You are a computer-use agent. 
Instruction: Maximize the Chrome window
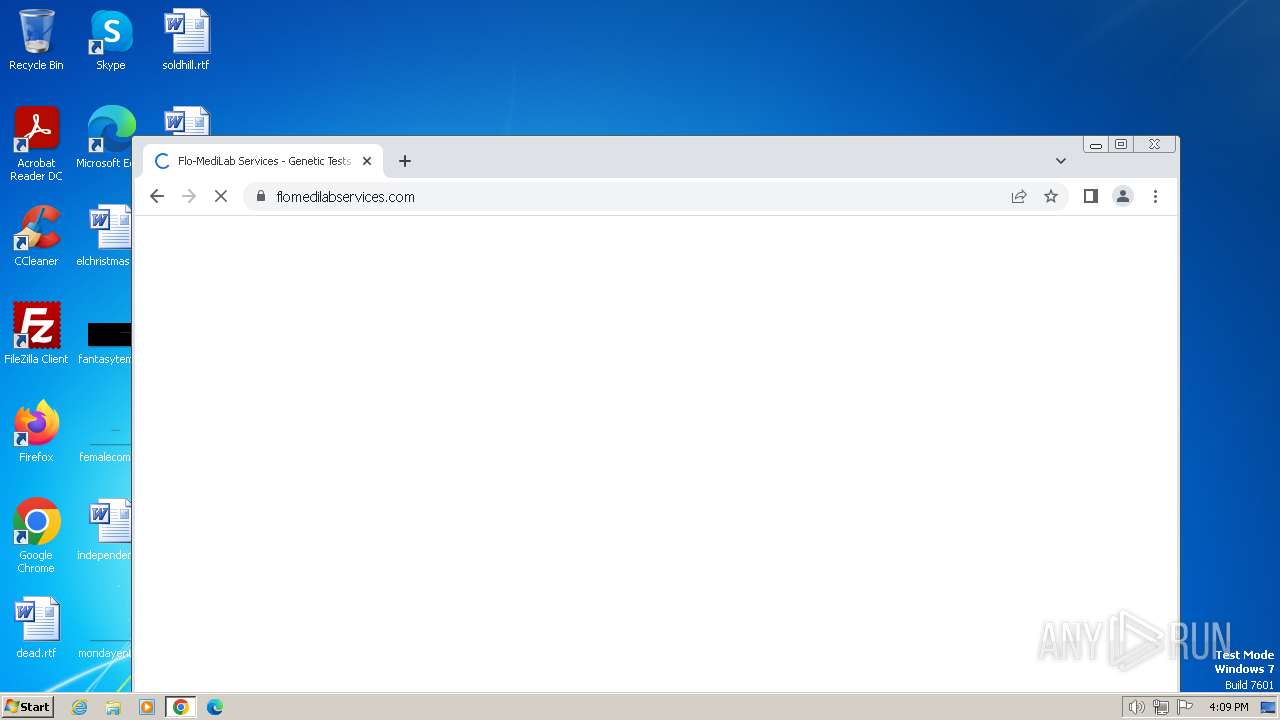1121,145
